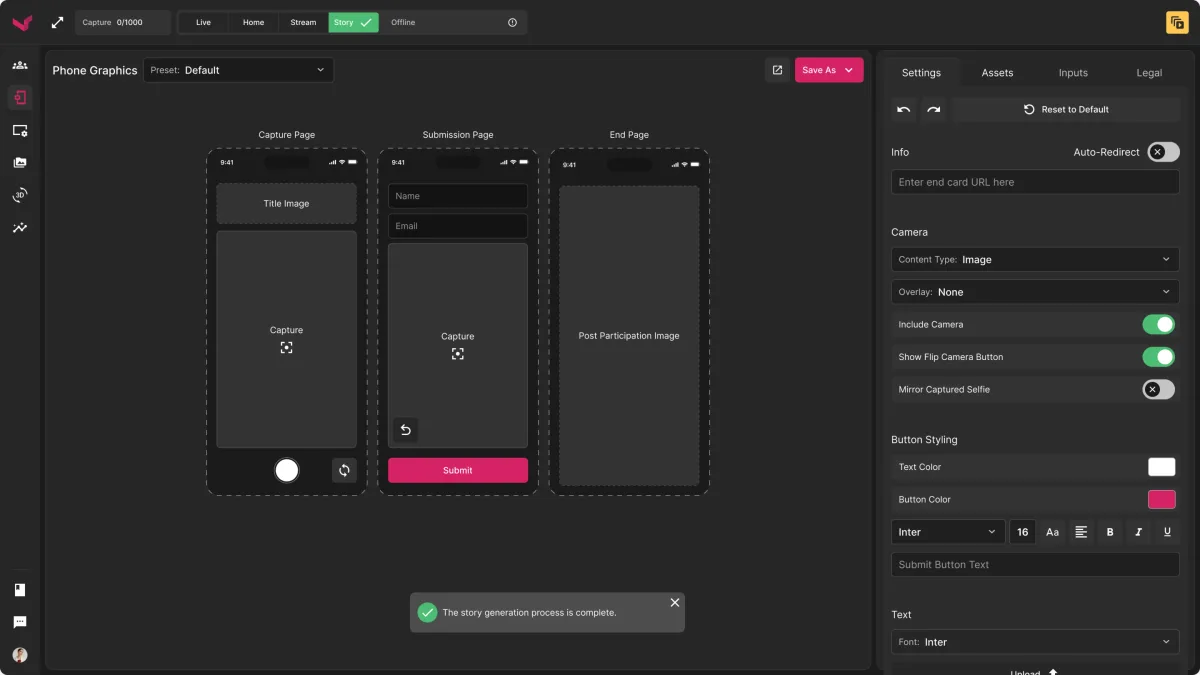Click the redo arrow in Settings
The width and height of the screenshot is (1200, 675).
pyautogui.click(x=934, y=109)
